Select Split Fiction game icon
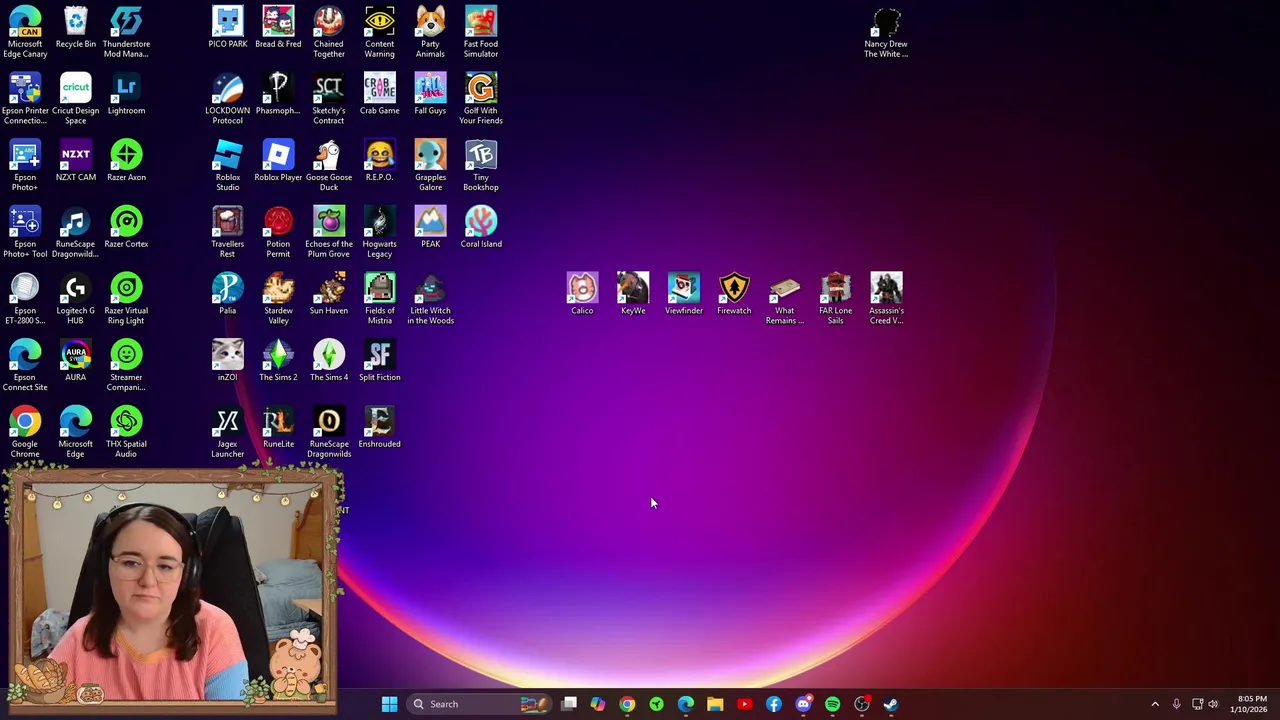1280x720 pixels. (x=380, y=362)
